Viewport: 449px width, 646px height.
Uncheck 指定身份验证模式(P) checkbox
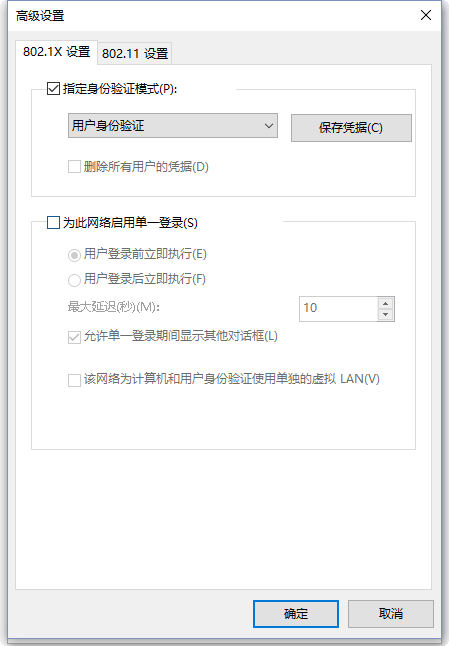point(54,89)
